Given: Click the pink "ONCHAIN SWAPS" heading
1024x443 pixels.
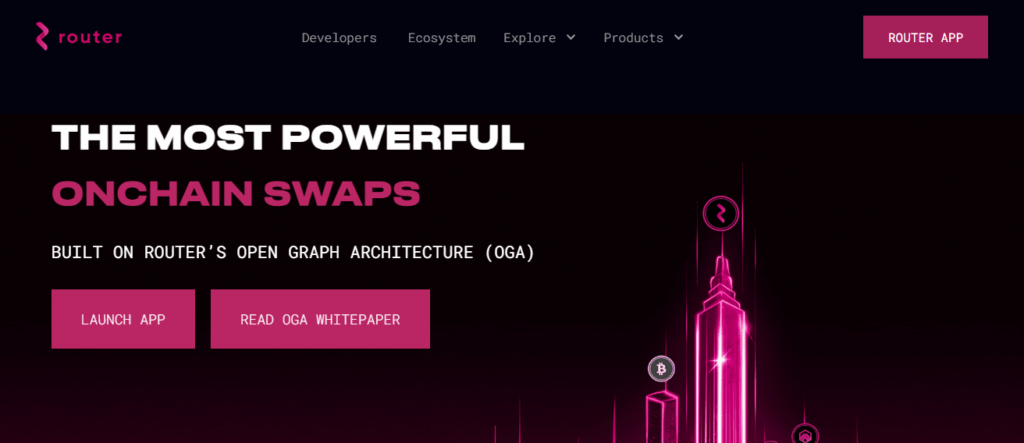Looking at the screenshot, I should [236, 194].
